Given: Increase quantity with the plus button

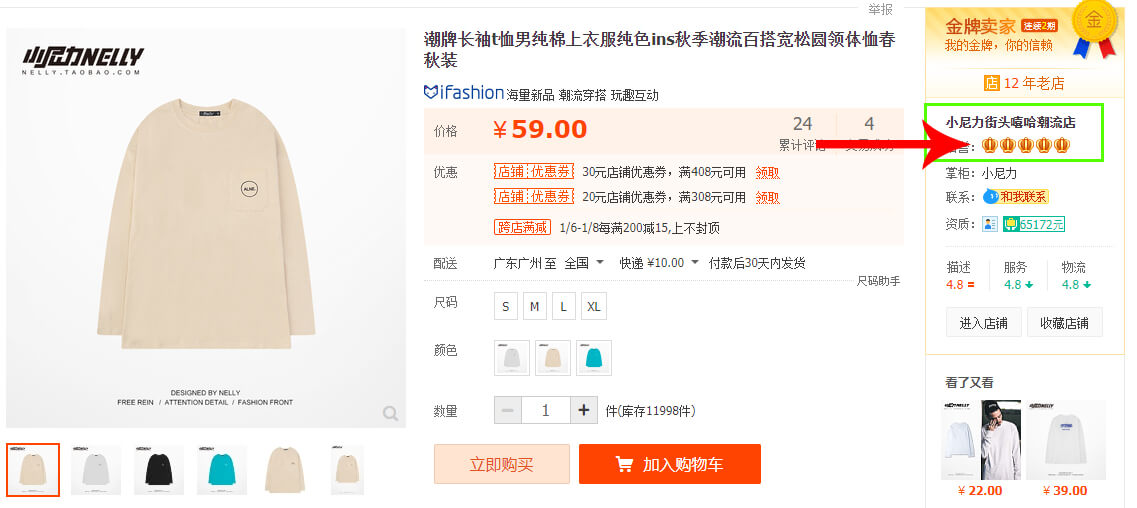Looking at the screenshot, I should pos(584,410).
